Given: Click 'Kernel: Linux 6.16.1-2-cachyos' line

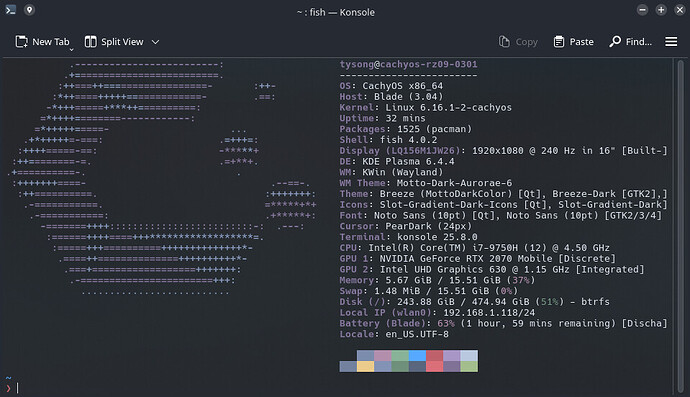Looking at the screenshot, I should tap(426, 107).
